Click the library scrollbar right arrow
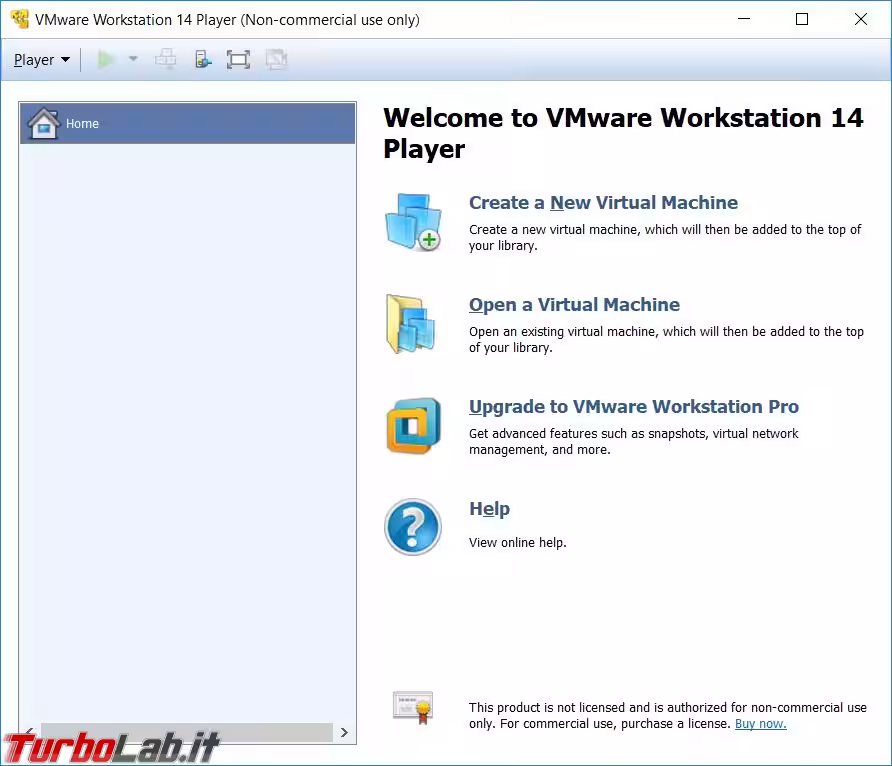 344,732
